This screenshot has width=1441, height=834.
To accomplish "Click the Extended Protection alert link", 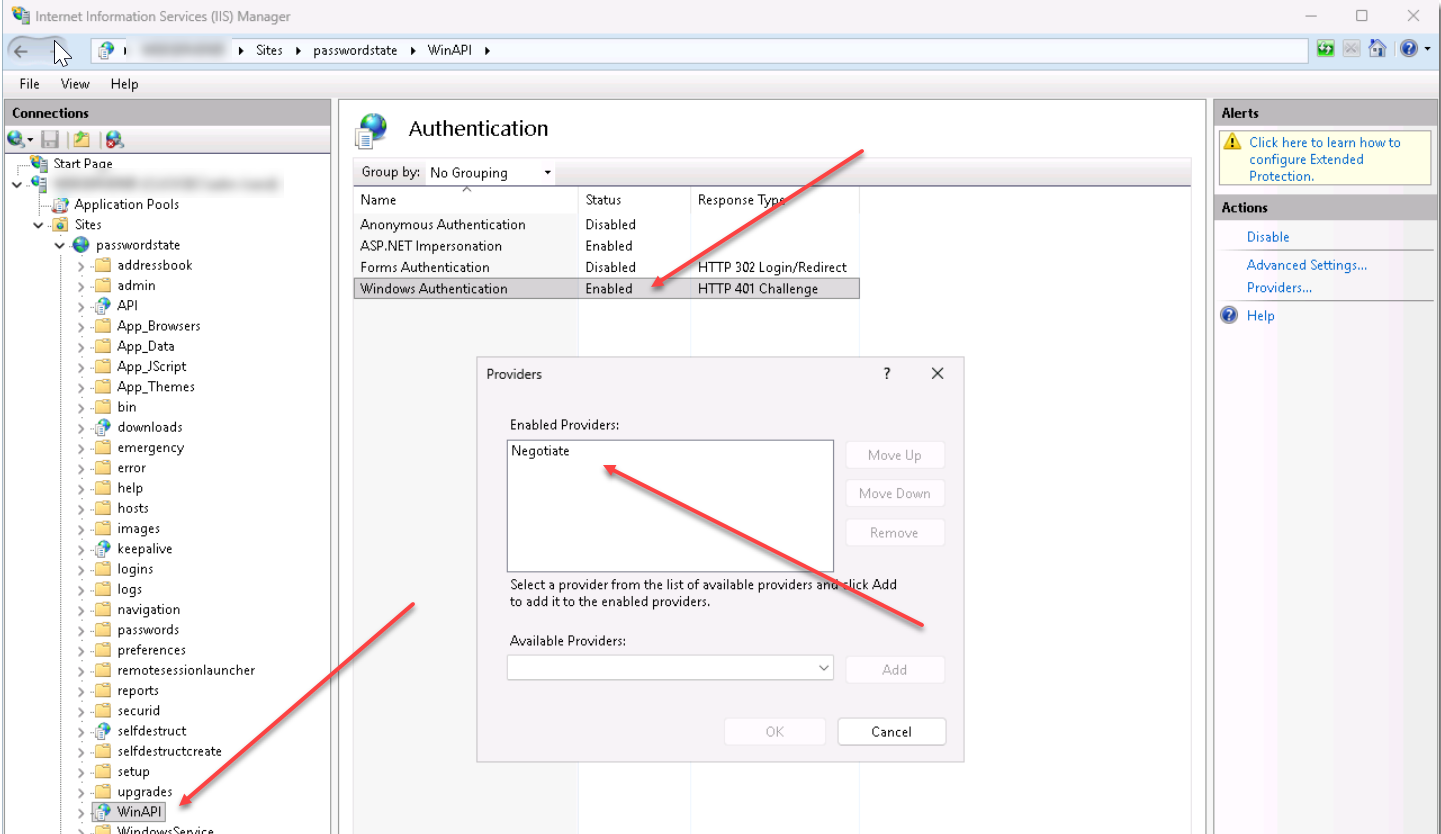I will pyautogui.click(x=1325, y=159).
